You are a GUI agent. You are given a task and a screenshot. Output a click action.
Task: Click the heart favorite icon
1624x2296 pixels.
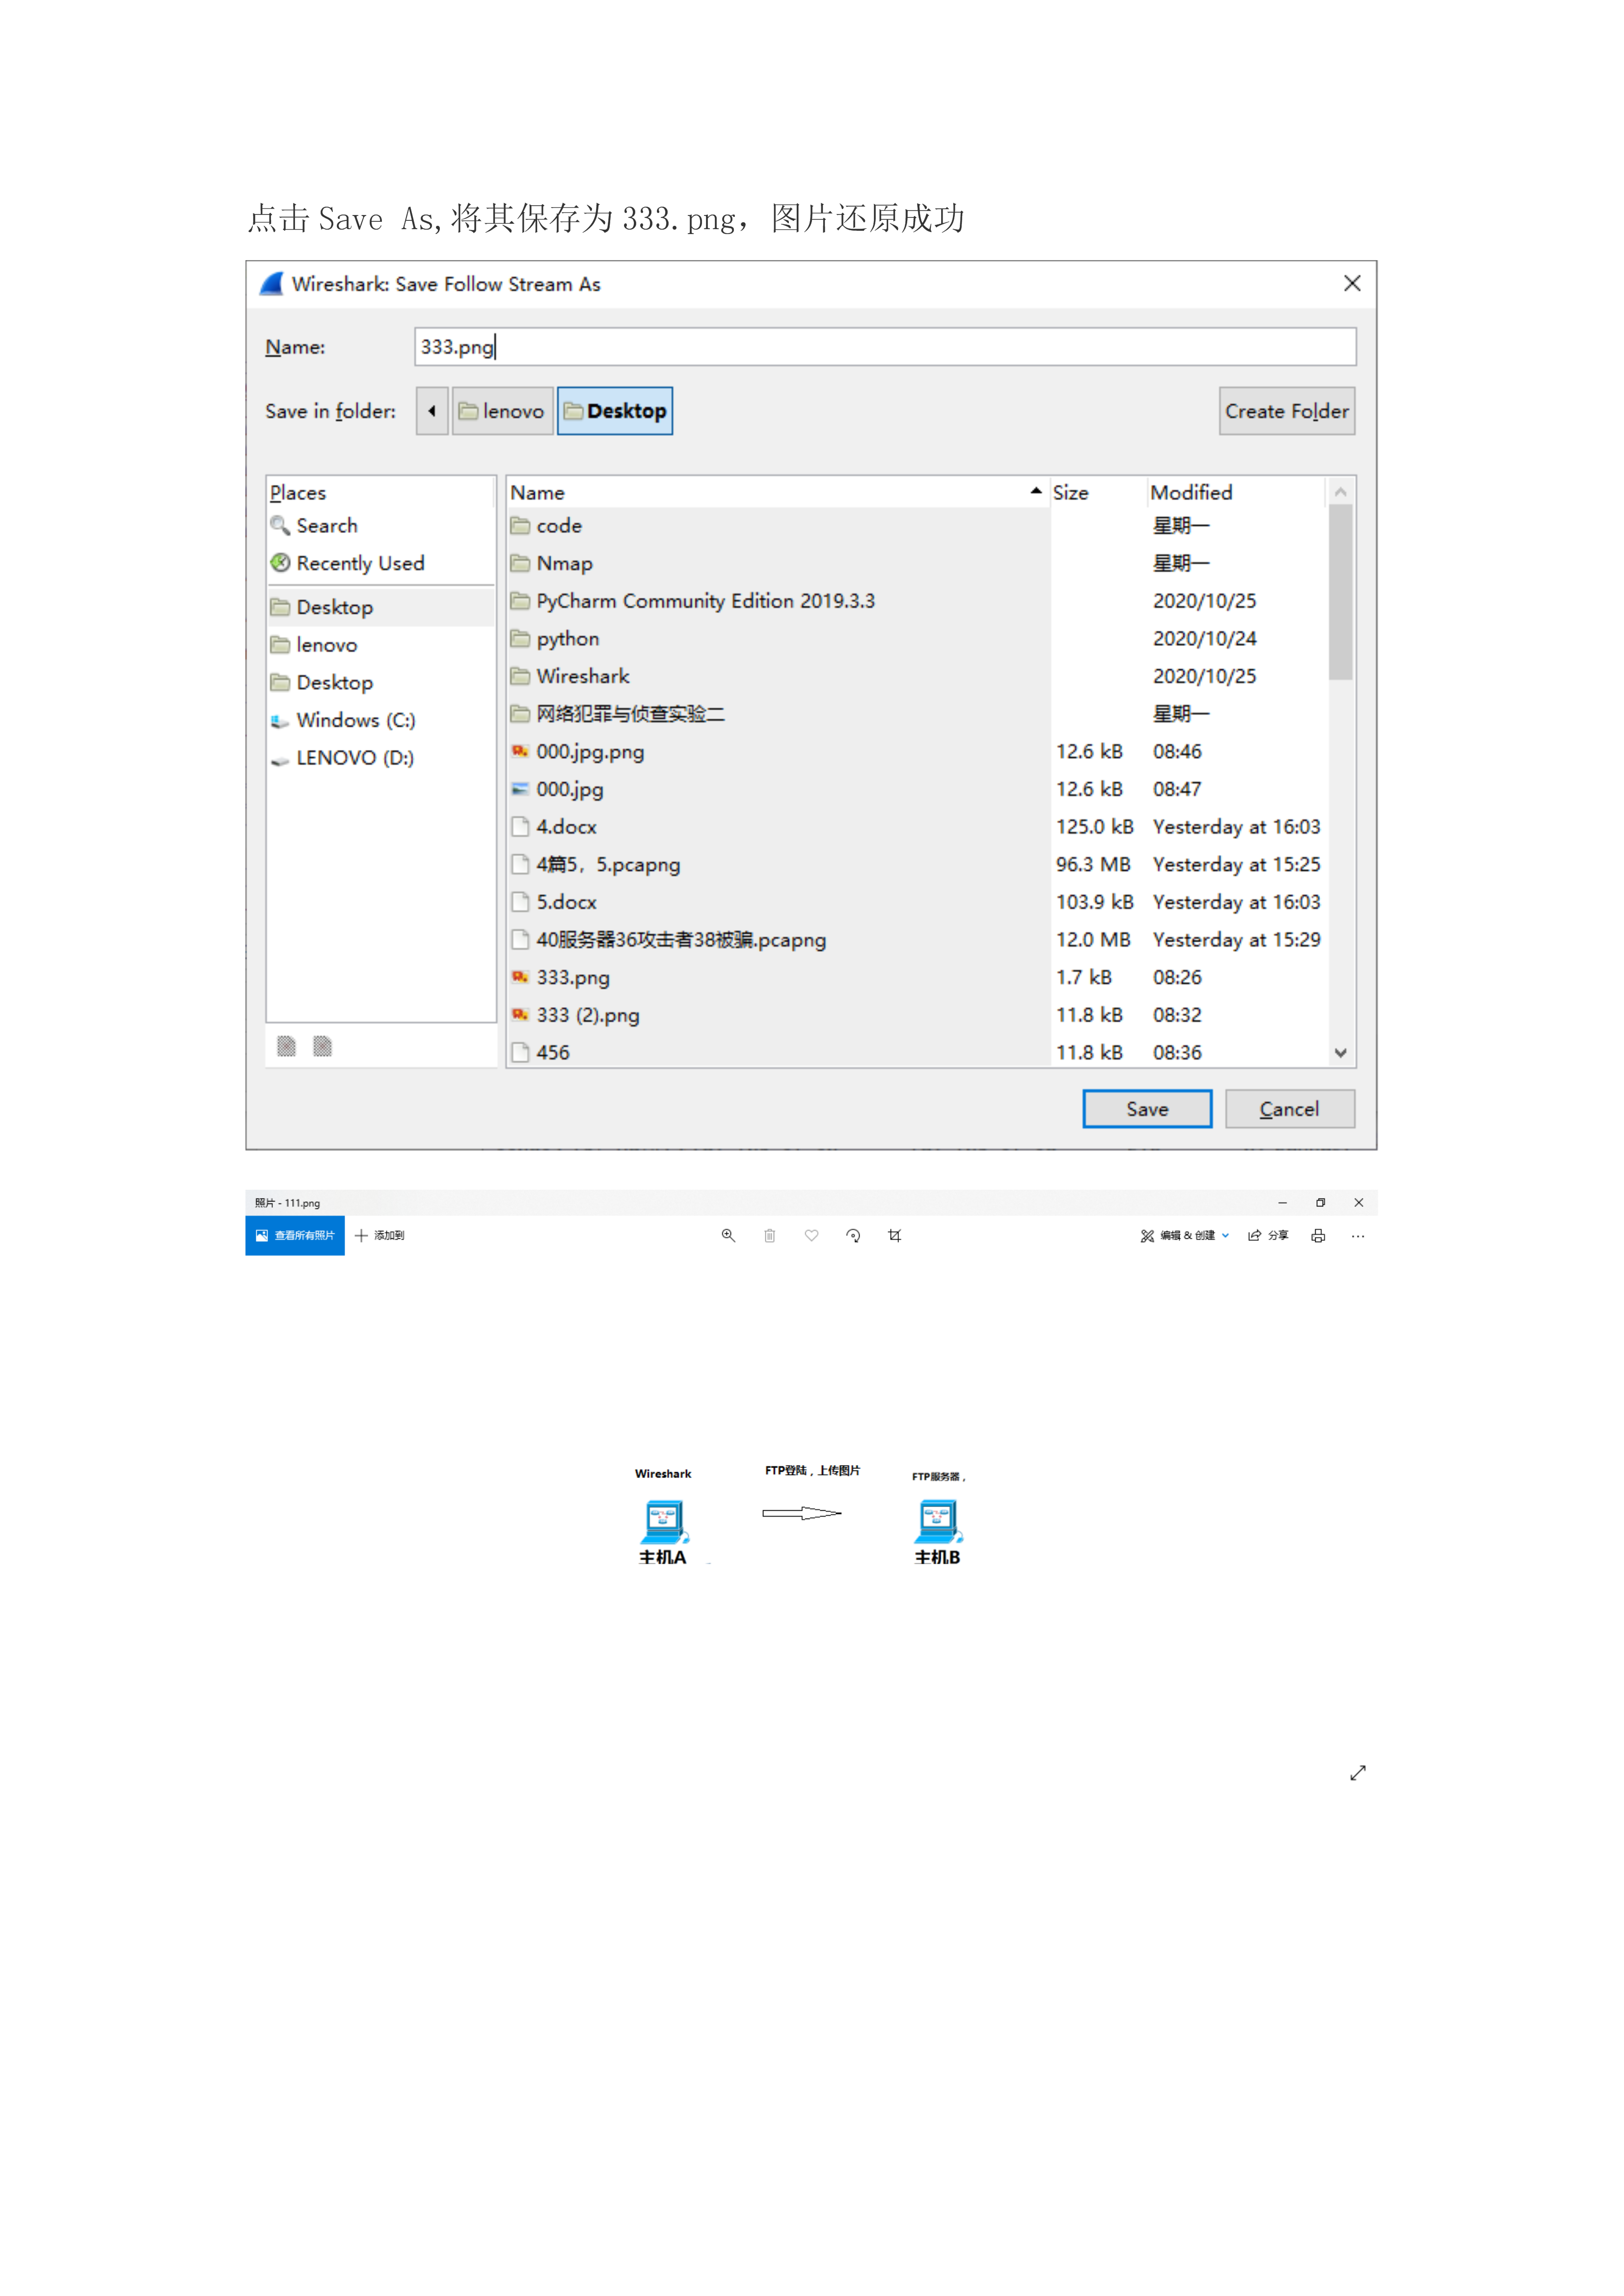click(811, 1236)
